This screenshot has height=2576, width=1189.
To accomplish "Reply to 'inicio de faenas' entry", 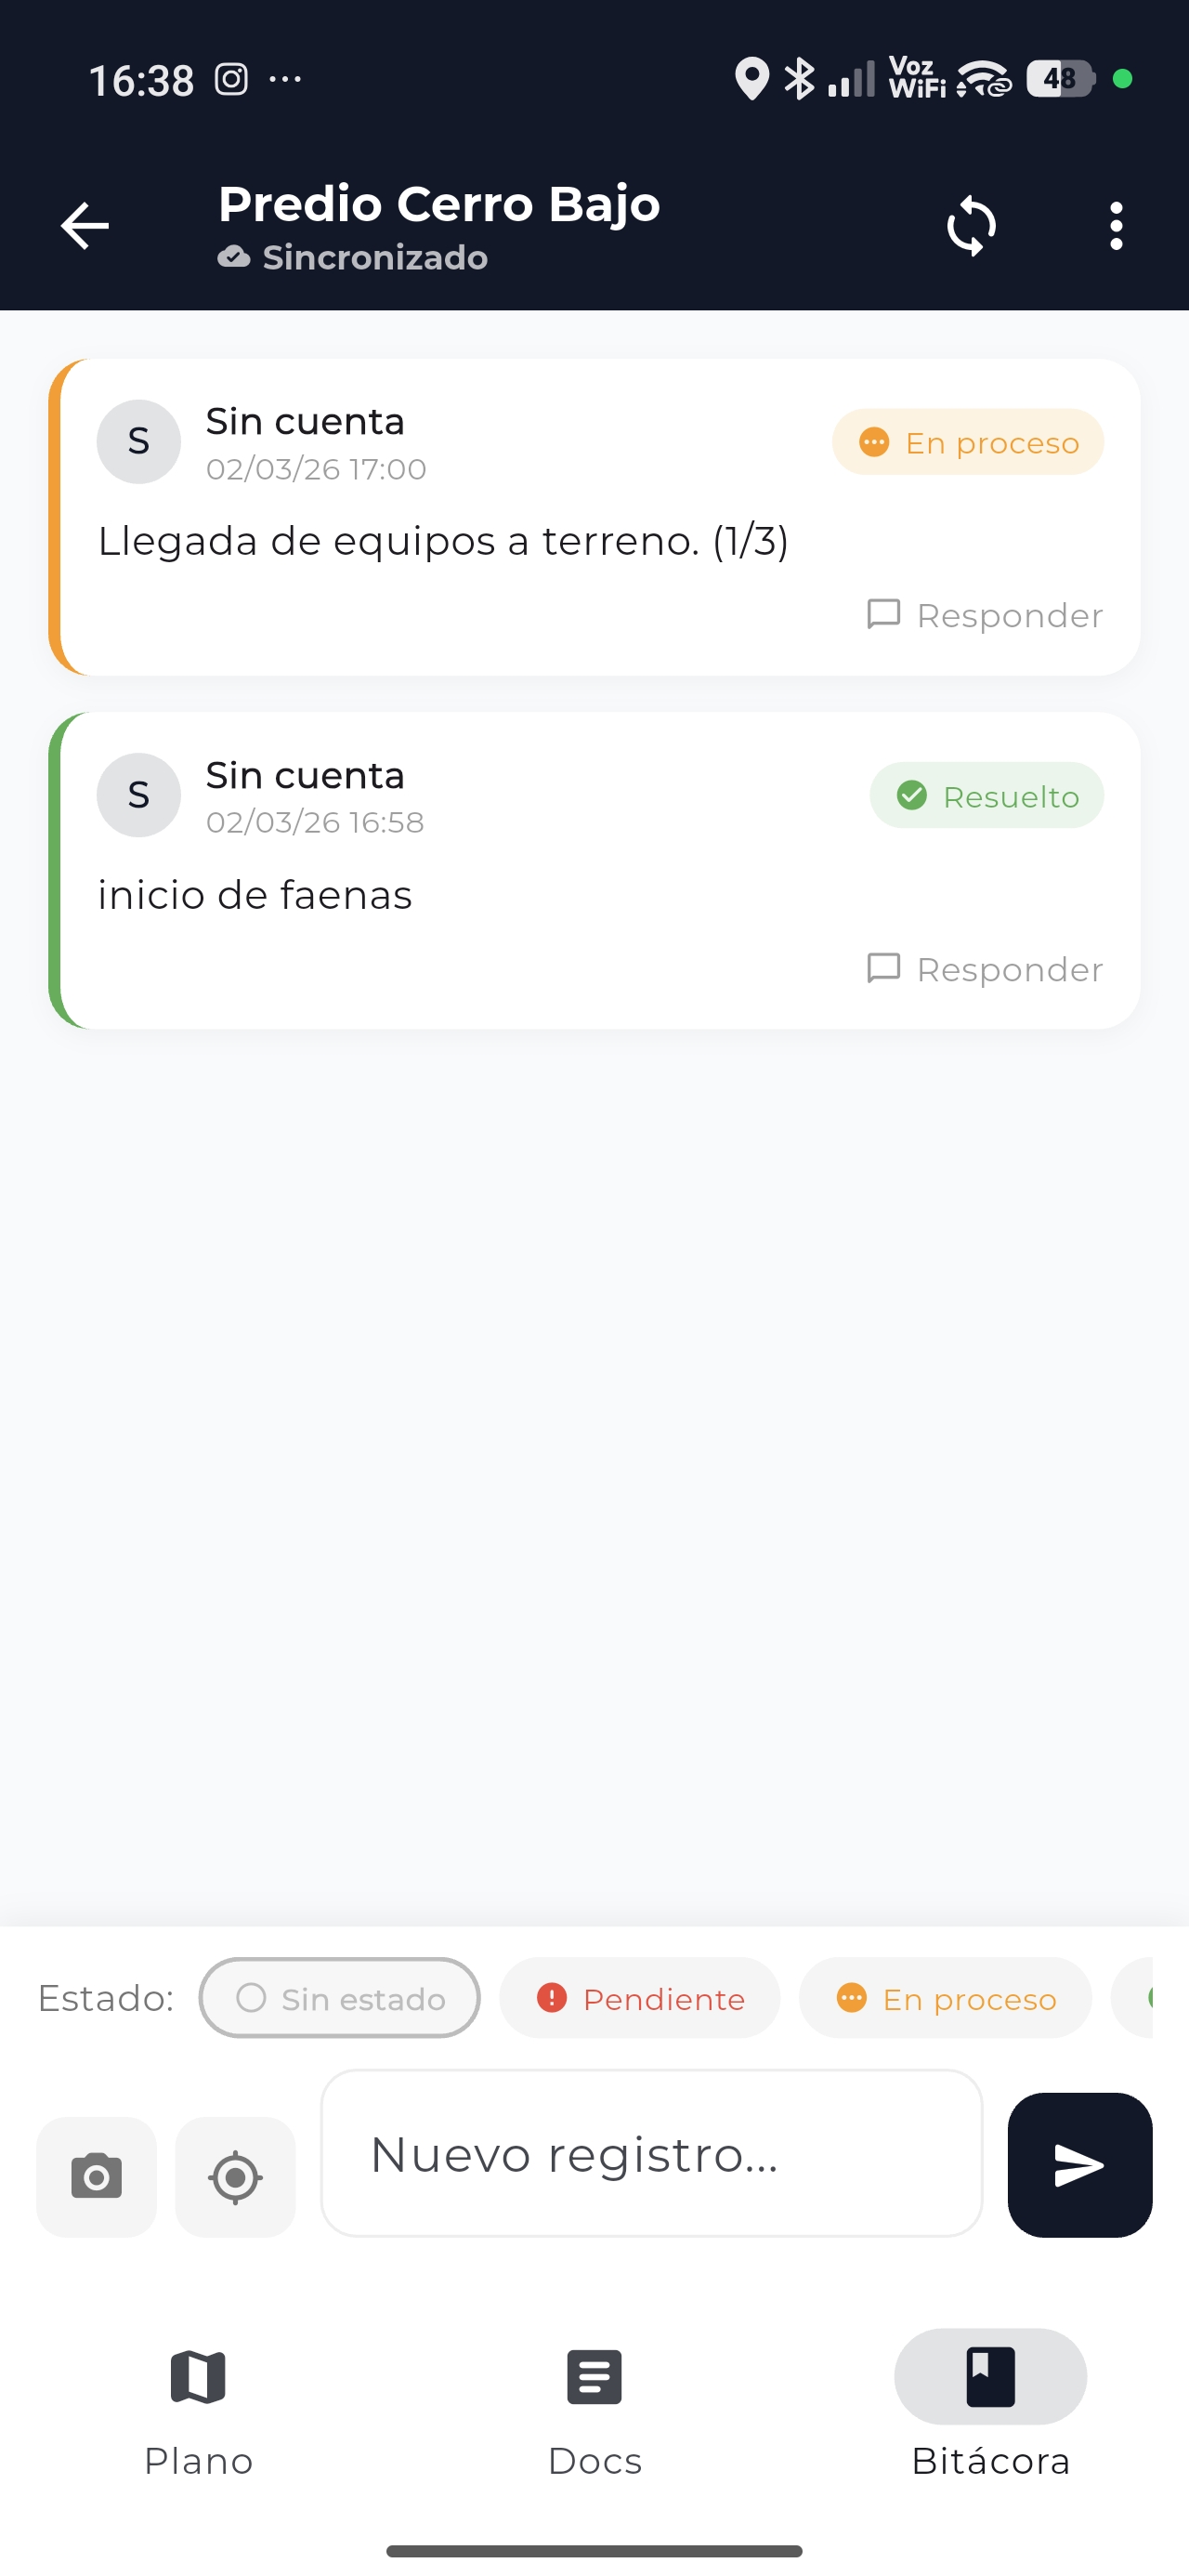I will (985, 969).
